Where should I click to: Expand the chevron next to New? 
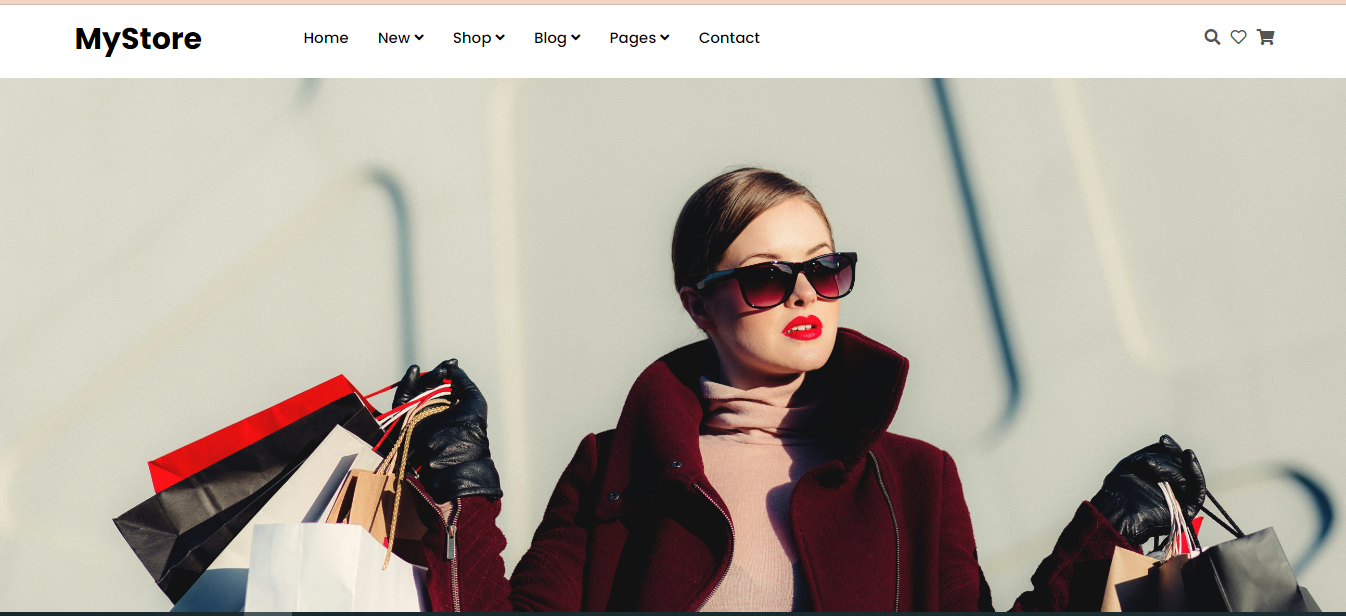[x=419, y=38]
